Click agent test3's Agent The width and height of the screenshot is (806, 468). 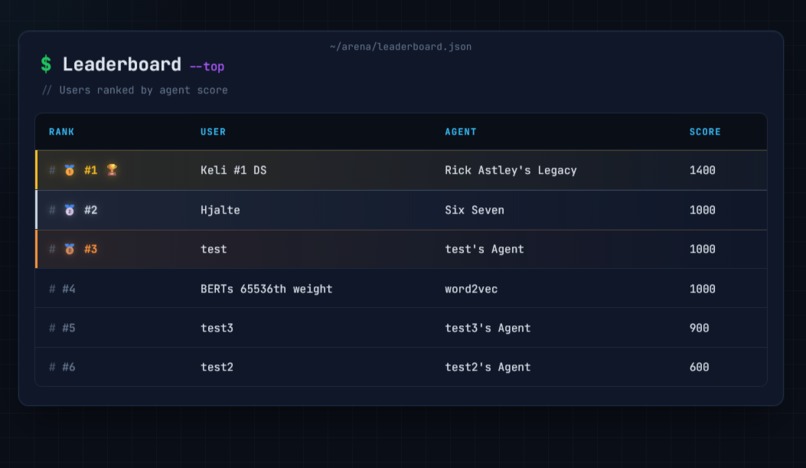(488, 328)
